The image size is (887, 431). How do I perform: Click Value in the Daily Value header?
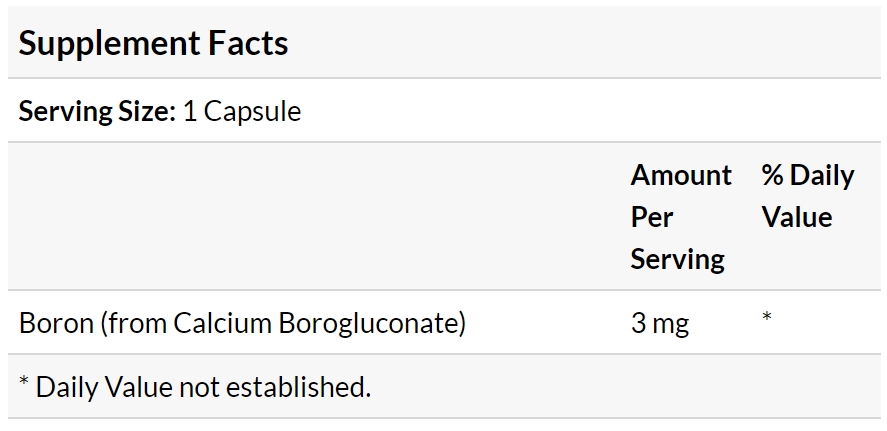click(797, 217)
